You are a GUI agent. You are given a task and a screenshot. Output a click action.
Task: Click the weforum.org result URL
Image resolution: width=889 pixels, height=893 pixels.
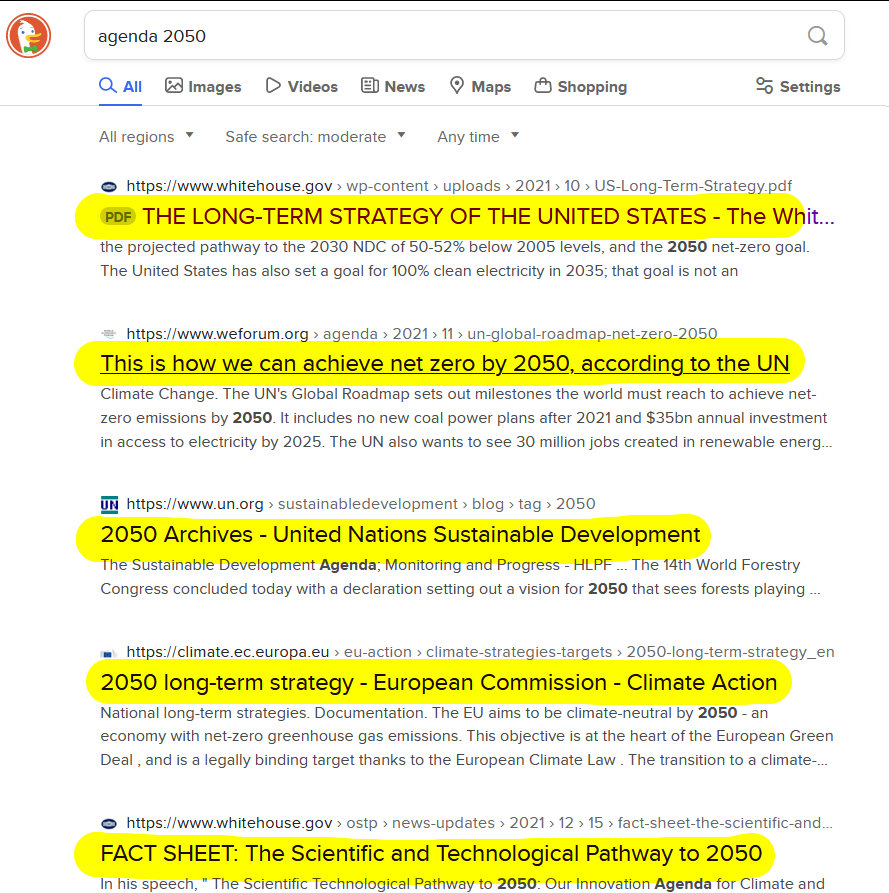click(x=421, y=334)
